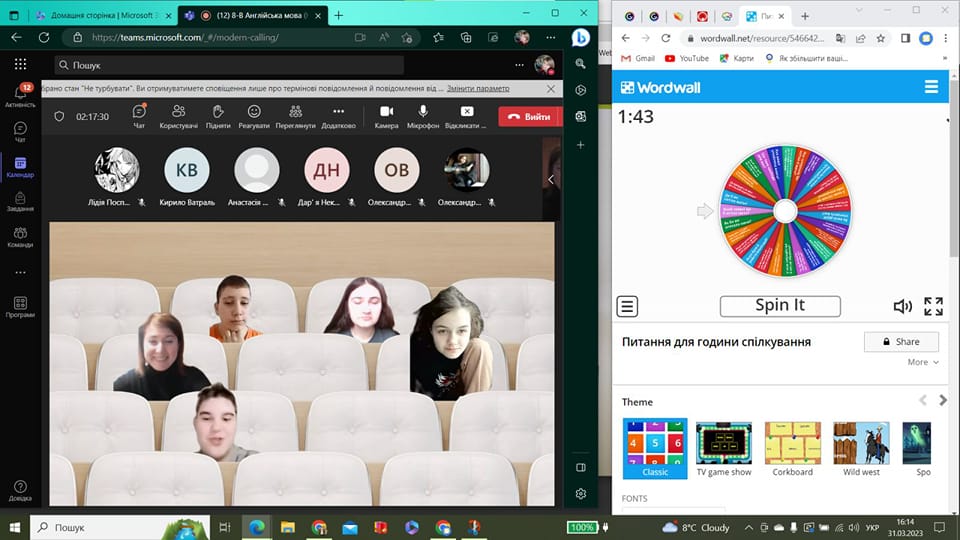Image resolution: width=960 pixels, height=540 pixels.
Task: Show the participants list (Користувачі)
Action: click(179, 115)
